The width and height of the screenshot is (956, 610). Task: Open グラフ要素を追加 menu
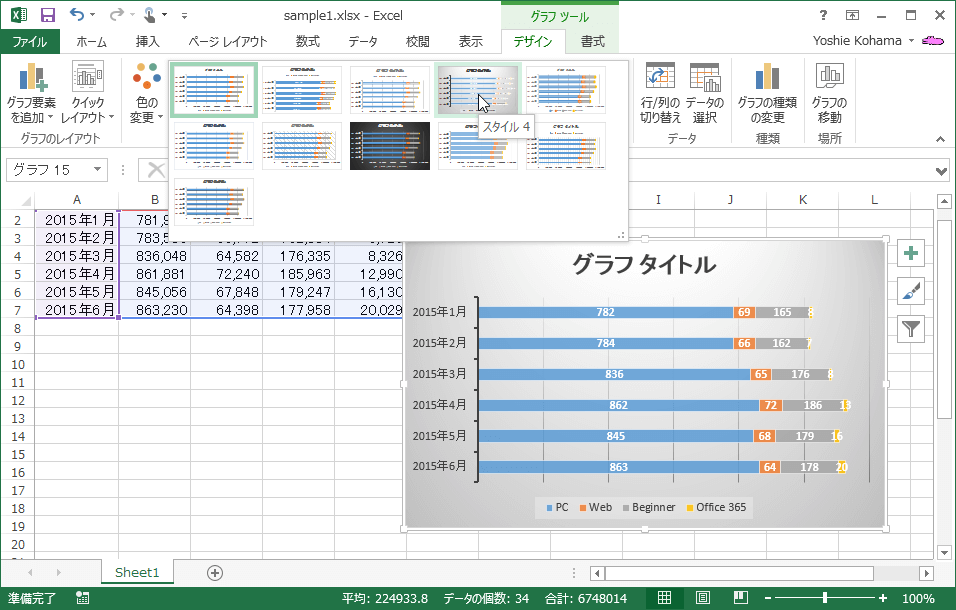(x=32, y=93)
